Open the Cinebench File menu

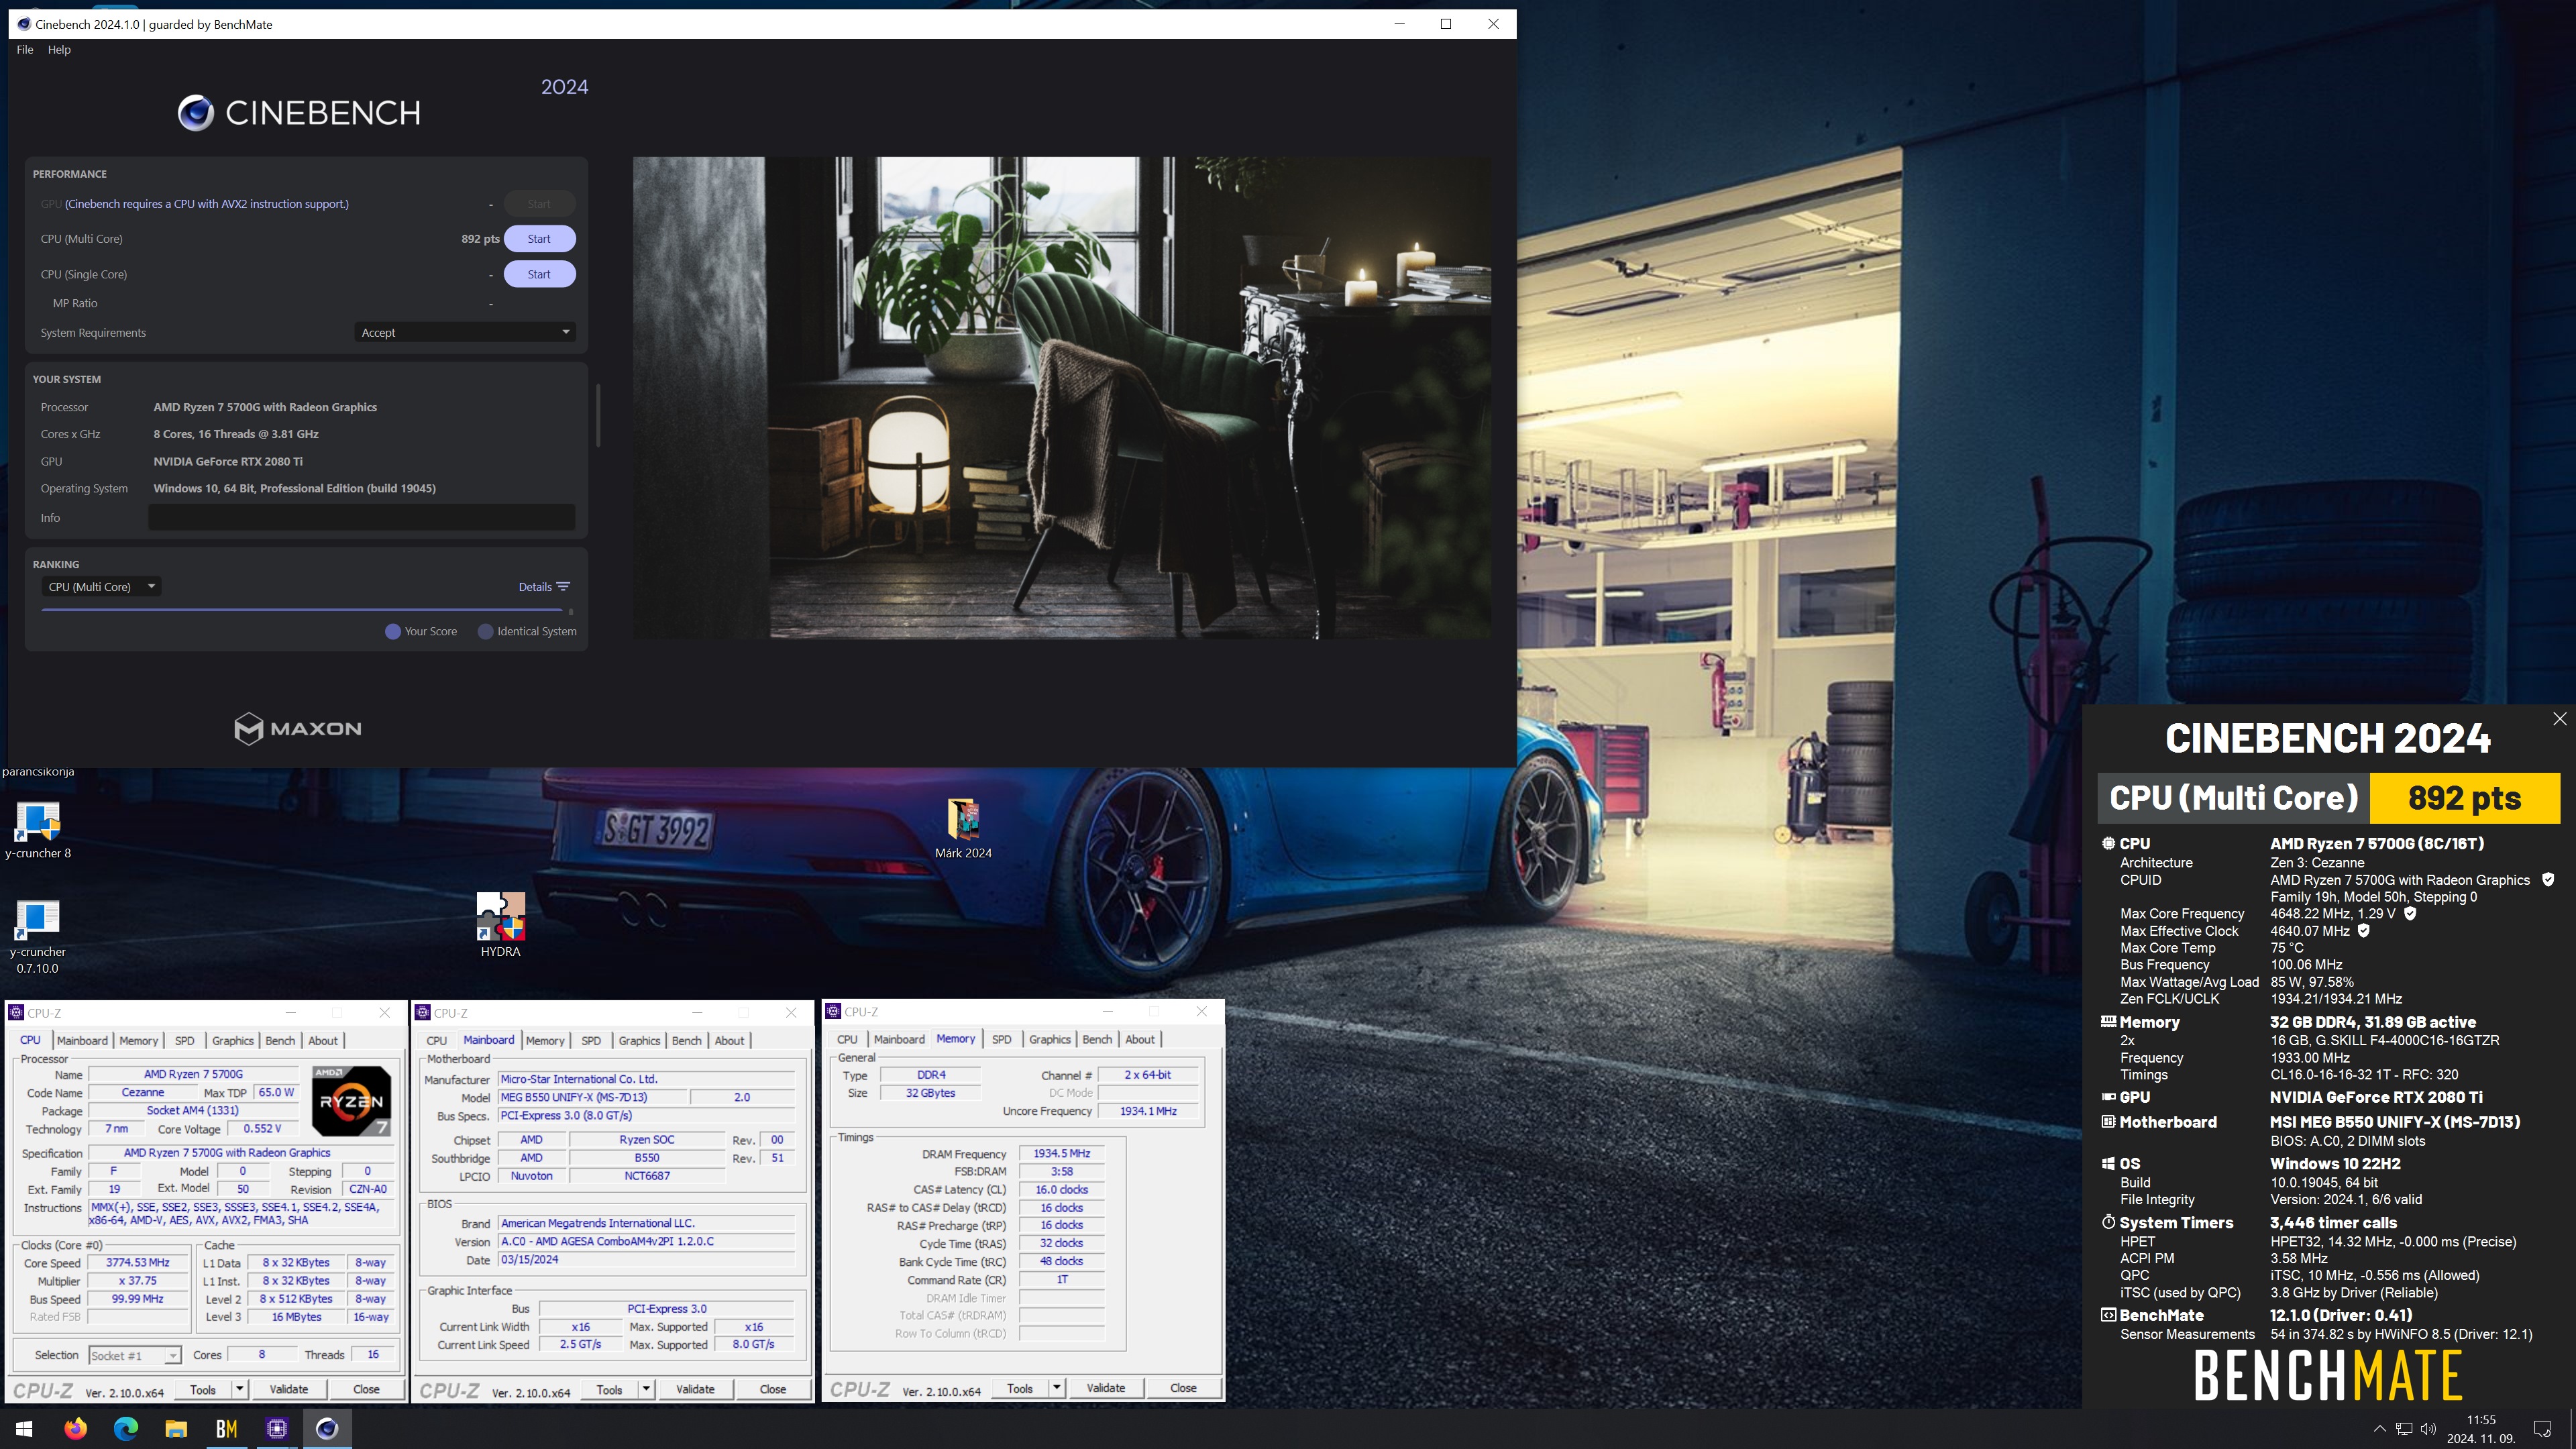point(25,49)
